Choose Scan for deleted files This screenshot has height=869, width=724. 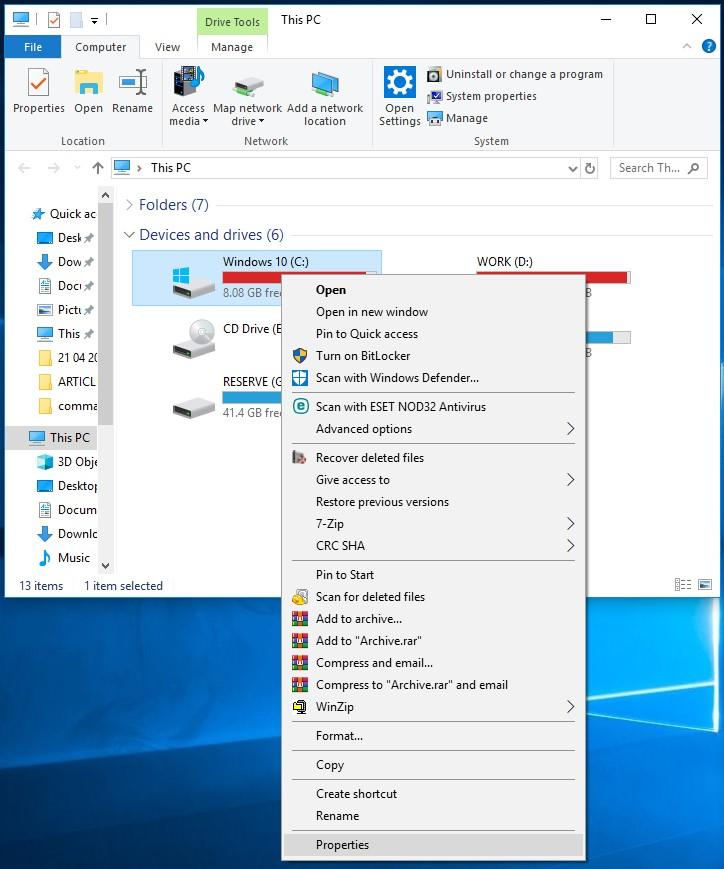click(x=434, y=597)
